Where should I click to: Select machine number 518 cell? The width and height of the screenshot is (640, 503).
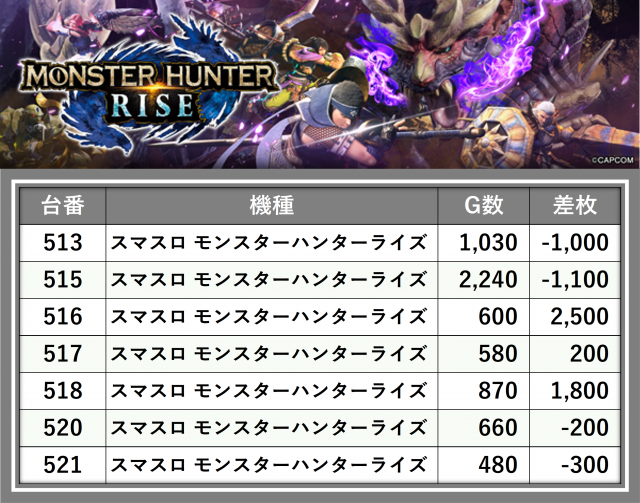(62, 391)
